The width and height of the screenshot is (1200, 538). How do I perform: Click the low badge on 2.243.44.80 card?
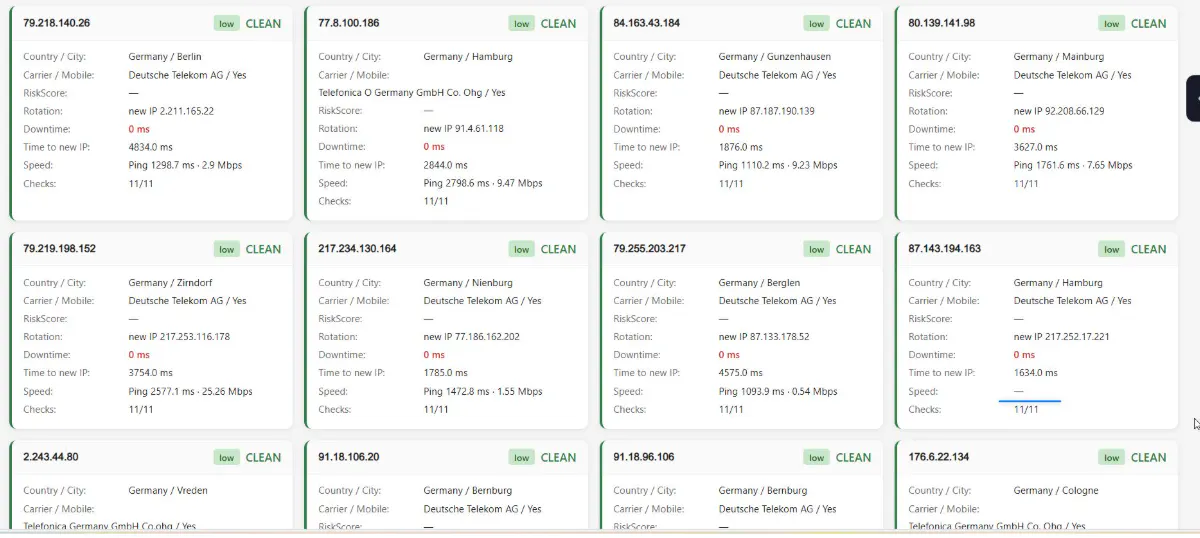(x=227, y=458)
